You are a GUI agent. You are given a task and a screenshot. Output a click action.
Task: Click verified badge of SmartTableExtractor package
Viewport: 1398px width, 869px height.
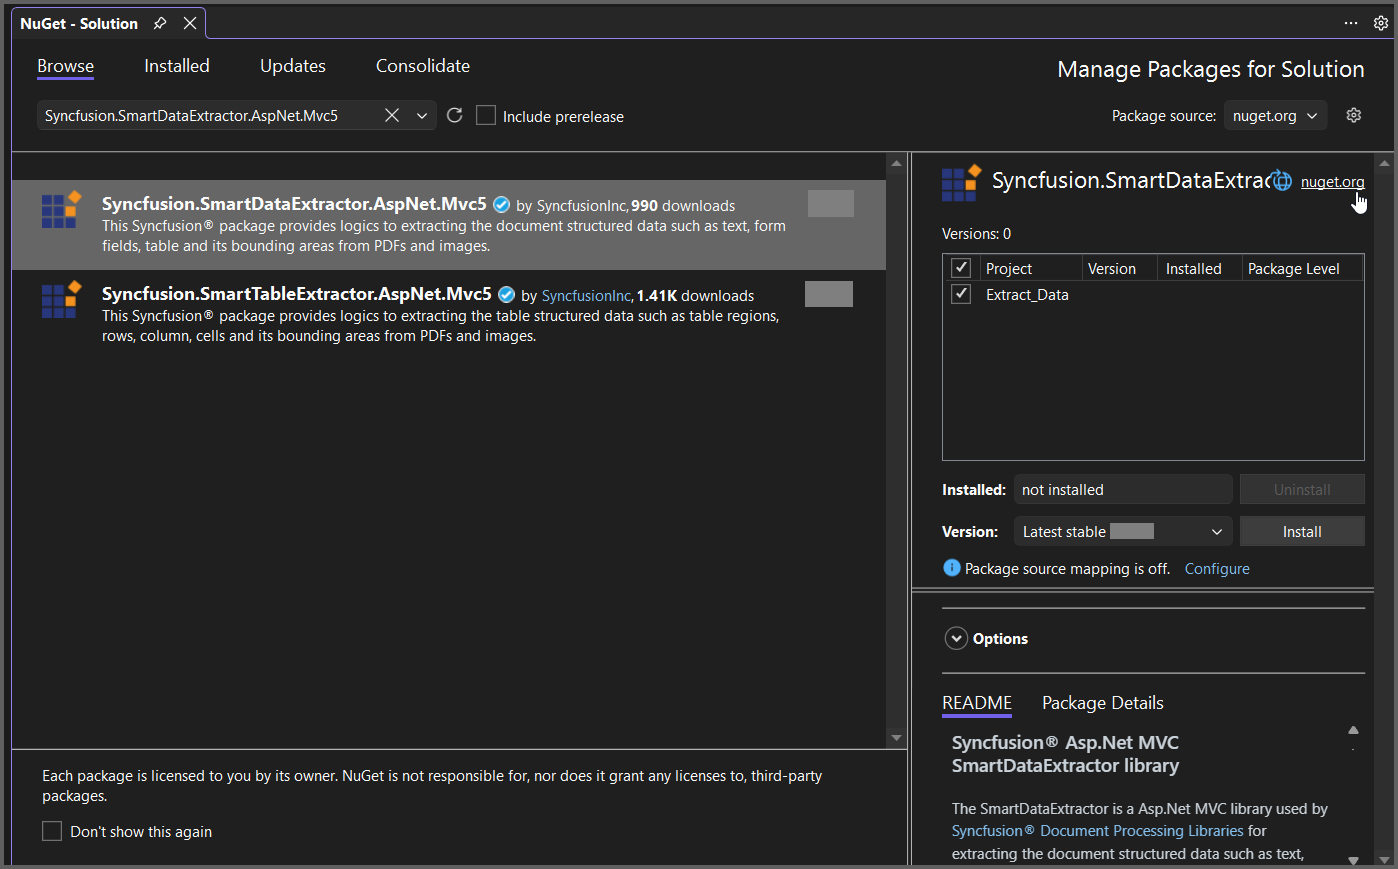[507, 295]
